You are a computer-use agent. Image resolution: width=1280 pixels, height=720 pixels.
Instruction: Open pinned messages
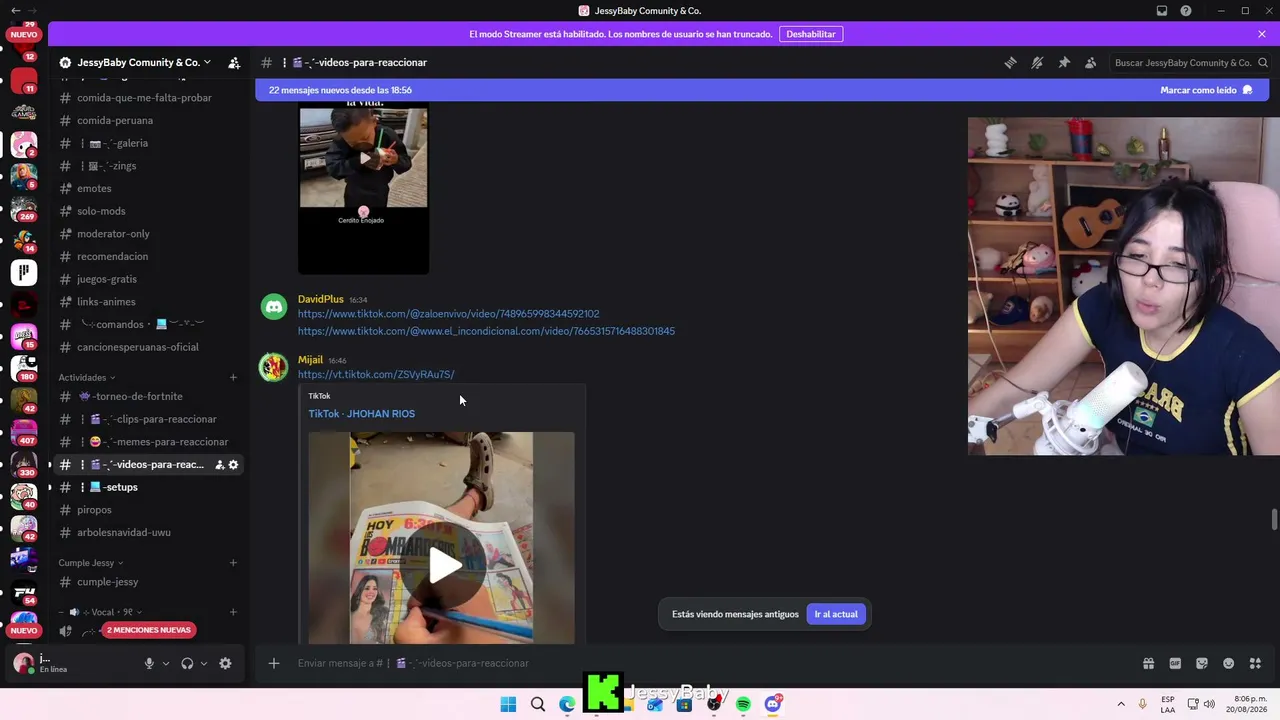[1064, 62]
